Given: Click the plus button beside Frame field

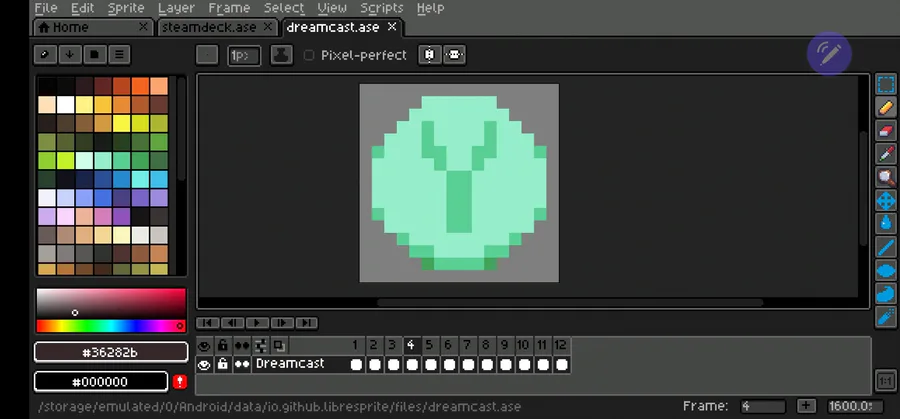Looking at the screenshot, I should click(x=806, y=406).
